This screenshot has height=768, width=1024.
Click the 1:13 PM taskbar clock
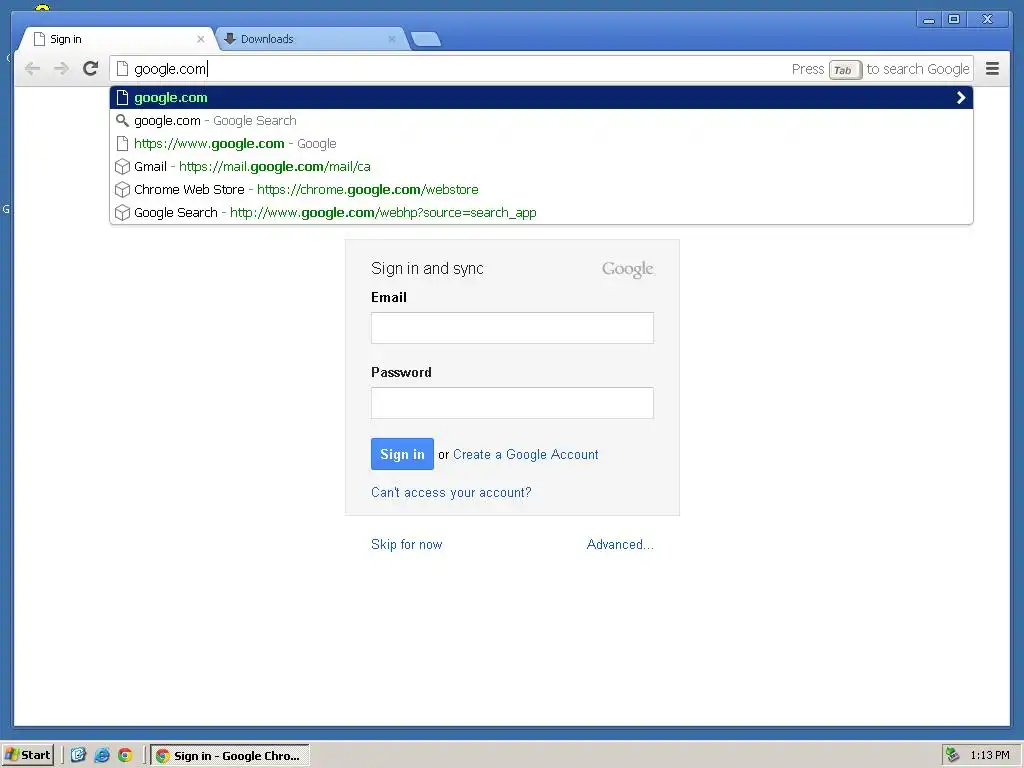coord(990,756)
